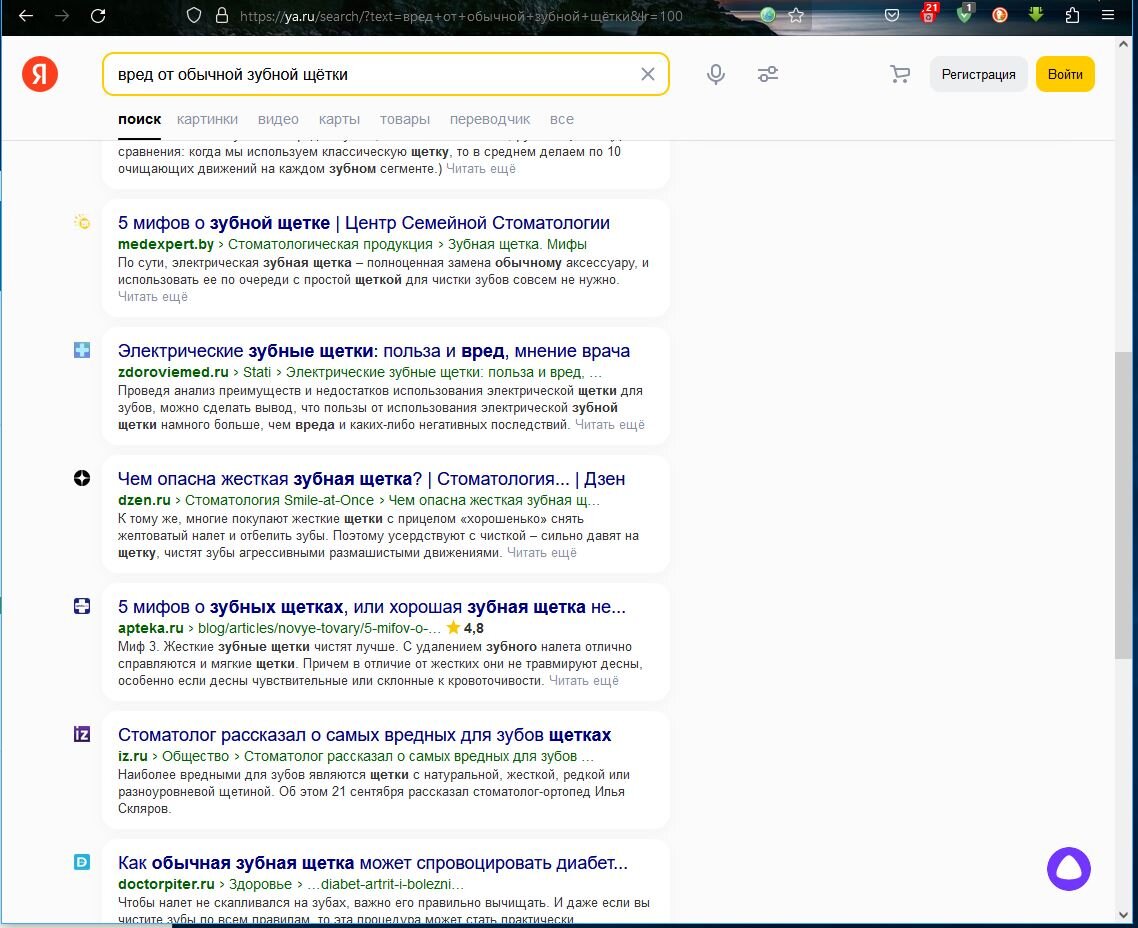Open the red extension with badge 21
The image size is (1138, 928).
[x=928, y=14]
